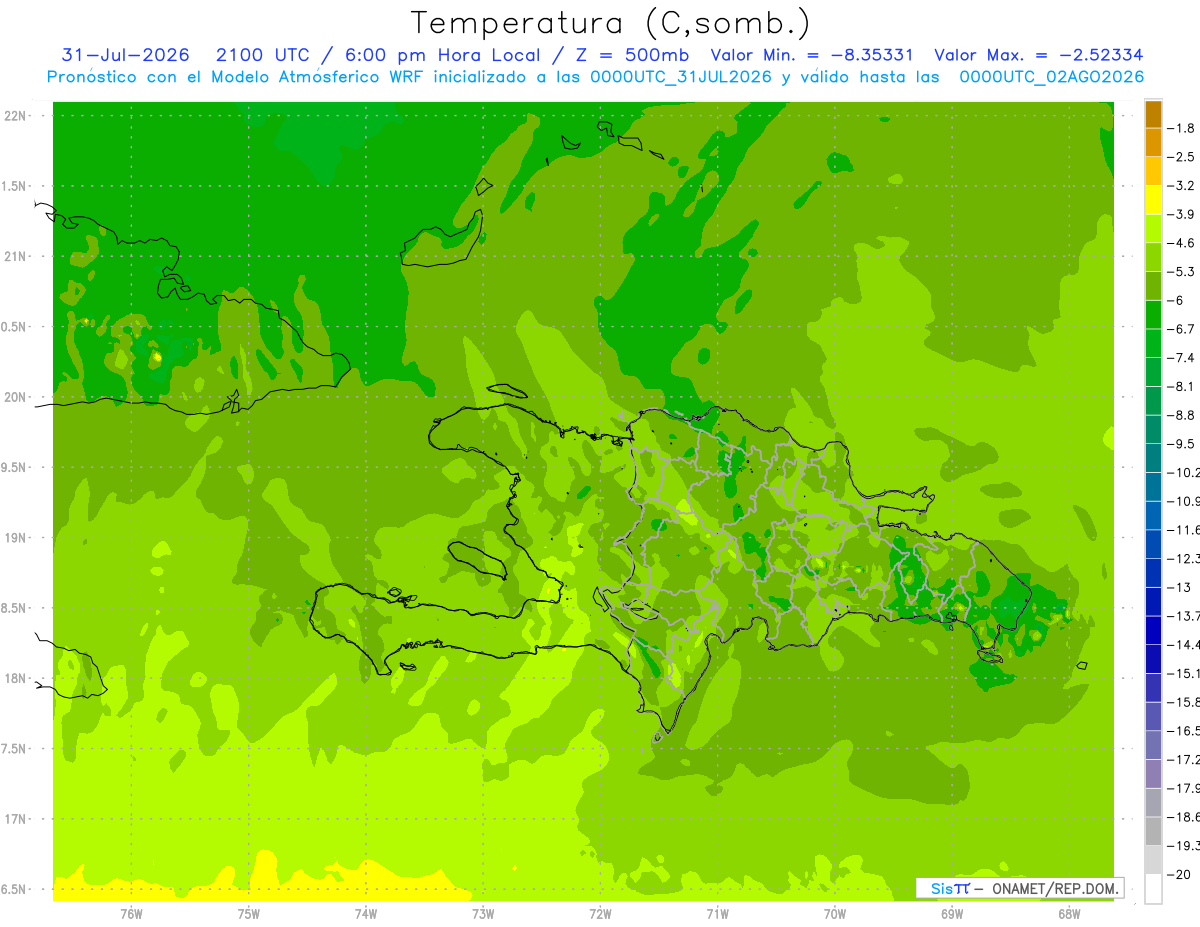1200x927 pixels.
Task: Click the '-9.5' colorbar legend value
Action: [x=1181, y=443]
